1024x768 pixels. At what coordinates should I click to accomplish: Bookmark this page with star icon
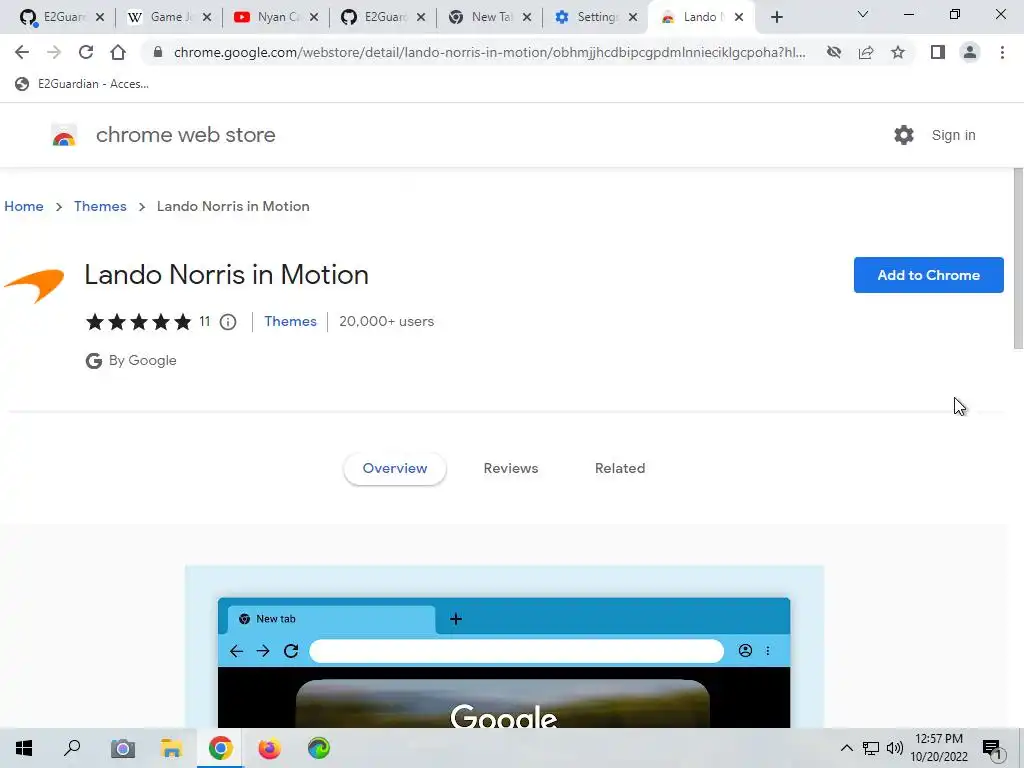898,52
